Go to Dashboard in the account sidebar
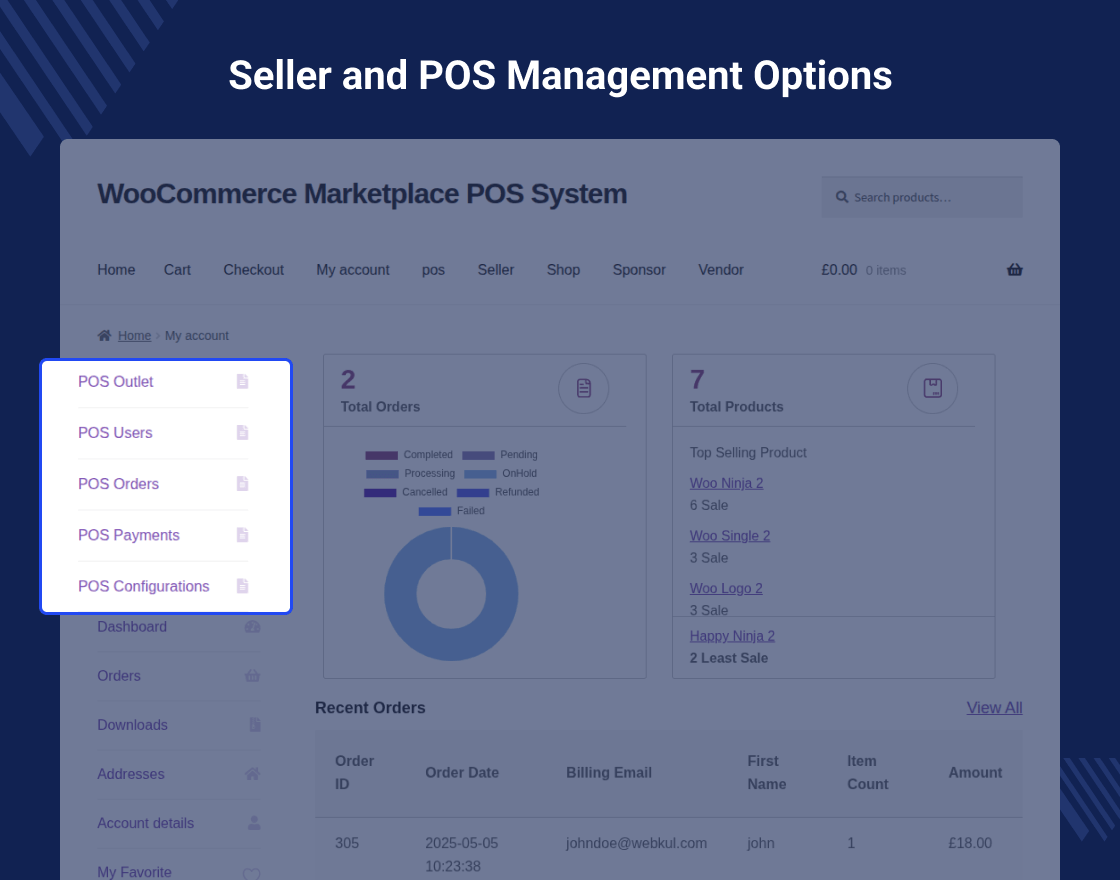Viewport: 1120px width, 880px height. point(132,626)
